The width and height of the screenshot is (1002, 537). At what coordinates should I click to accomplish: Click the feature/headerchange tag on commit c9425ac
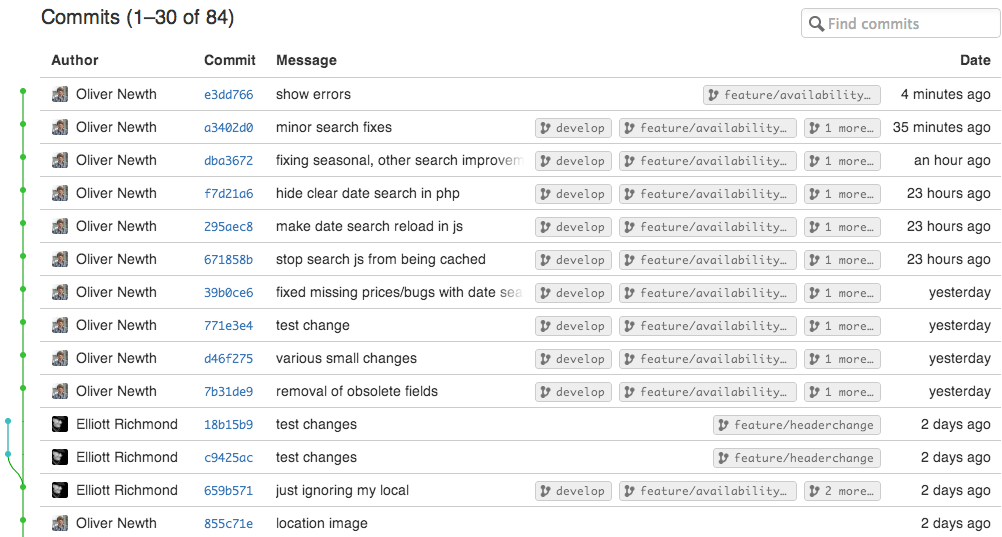coord(796,458)
